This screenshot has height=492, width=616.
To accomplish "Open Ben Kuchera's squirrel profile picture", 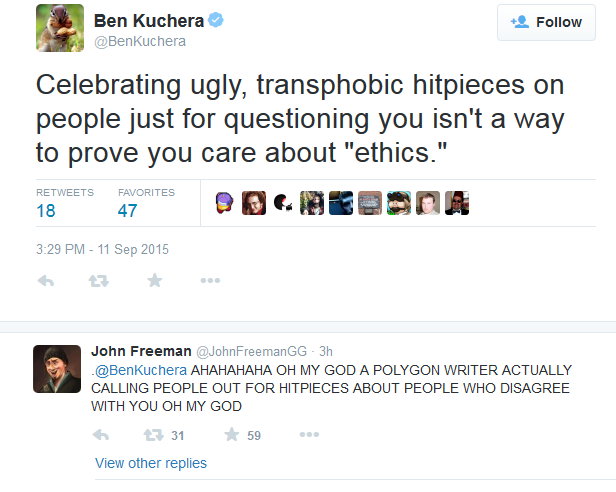I will [x=60, y=28].
